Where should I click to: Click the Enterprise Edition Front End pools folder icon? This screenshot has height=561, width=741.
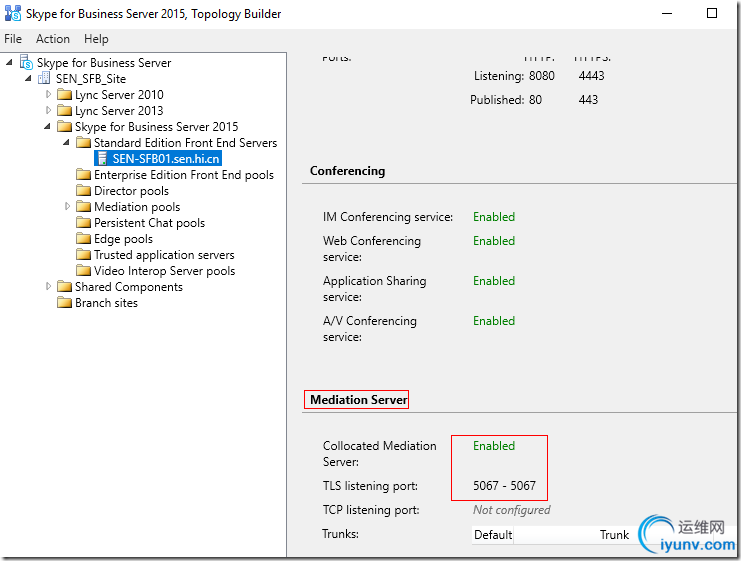coord(83,174)
